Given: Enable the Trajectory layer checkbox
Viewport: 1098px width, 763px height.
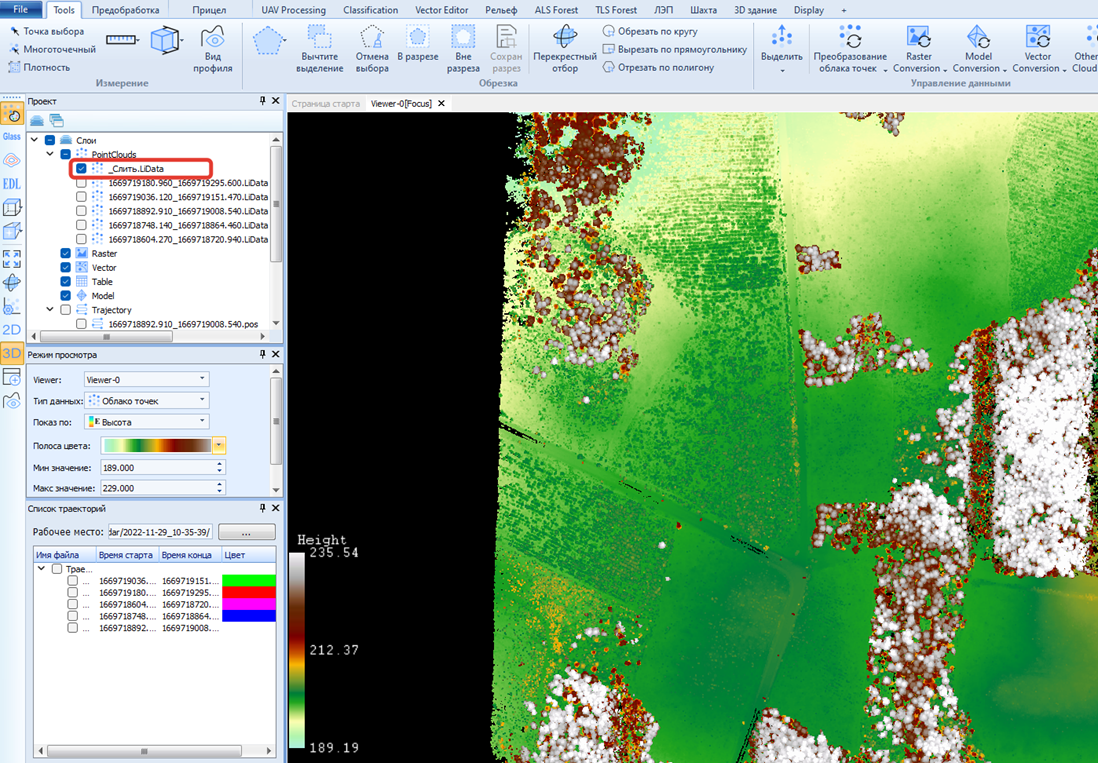Looking at the screenshot, I should click(65, 309).
